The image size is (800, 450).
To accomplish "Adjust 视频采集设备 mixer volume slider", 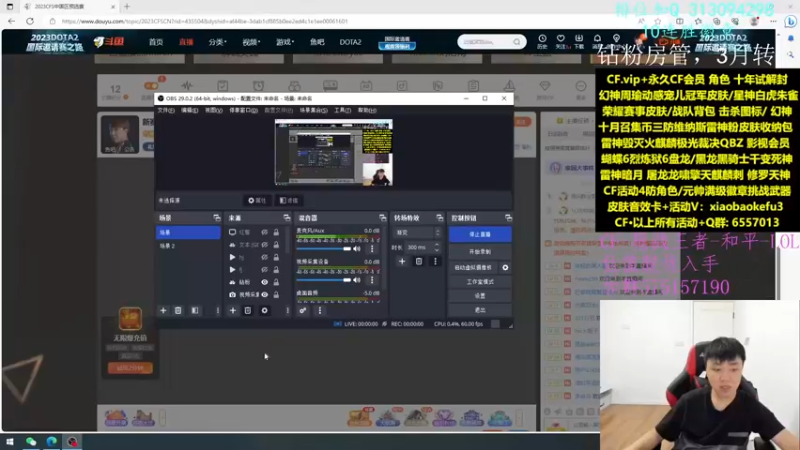I will (x=324, y=280).
